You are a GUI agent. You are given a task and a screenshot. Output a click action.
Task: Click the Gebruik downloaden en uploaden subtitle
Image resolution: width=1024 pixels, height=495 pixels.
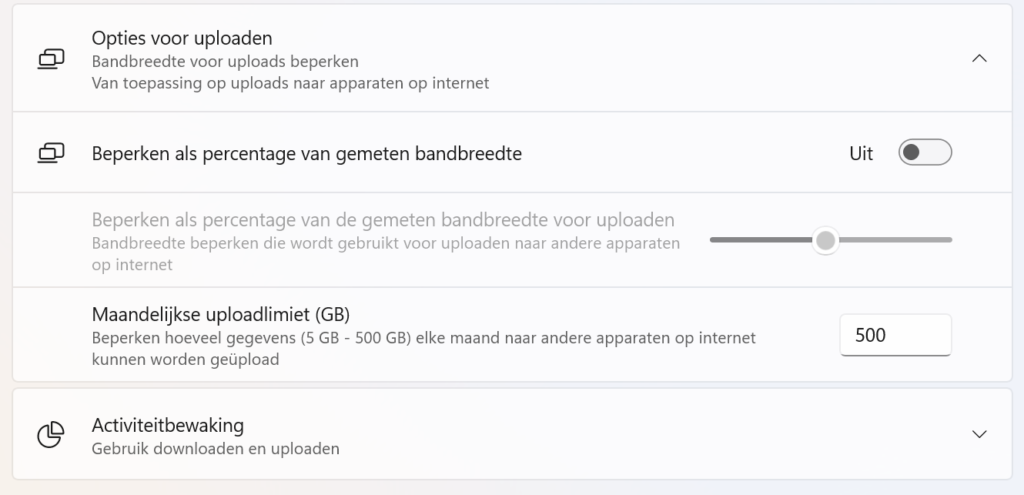[x=216, y=449]
